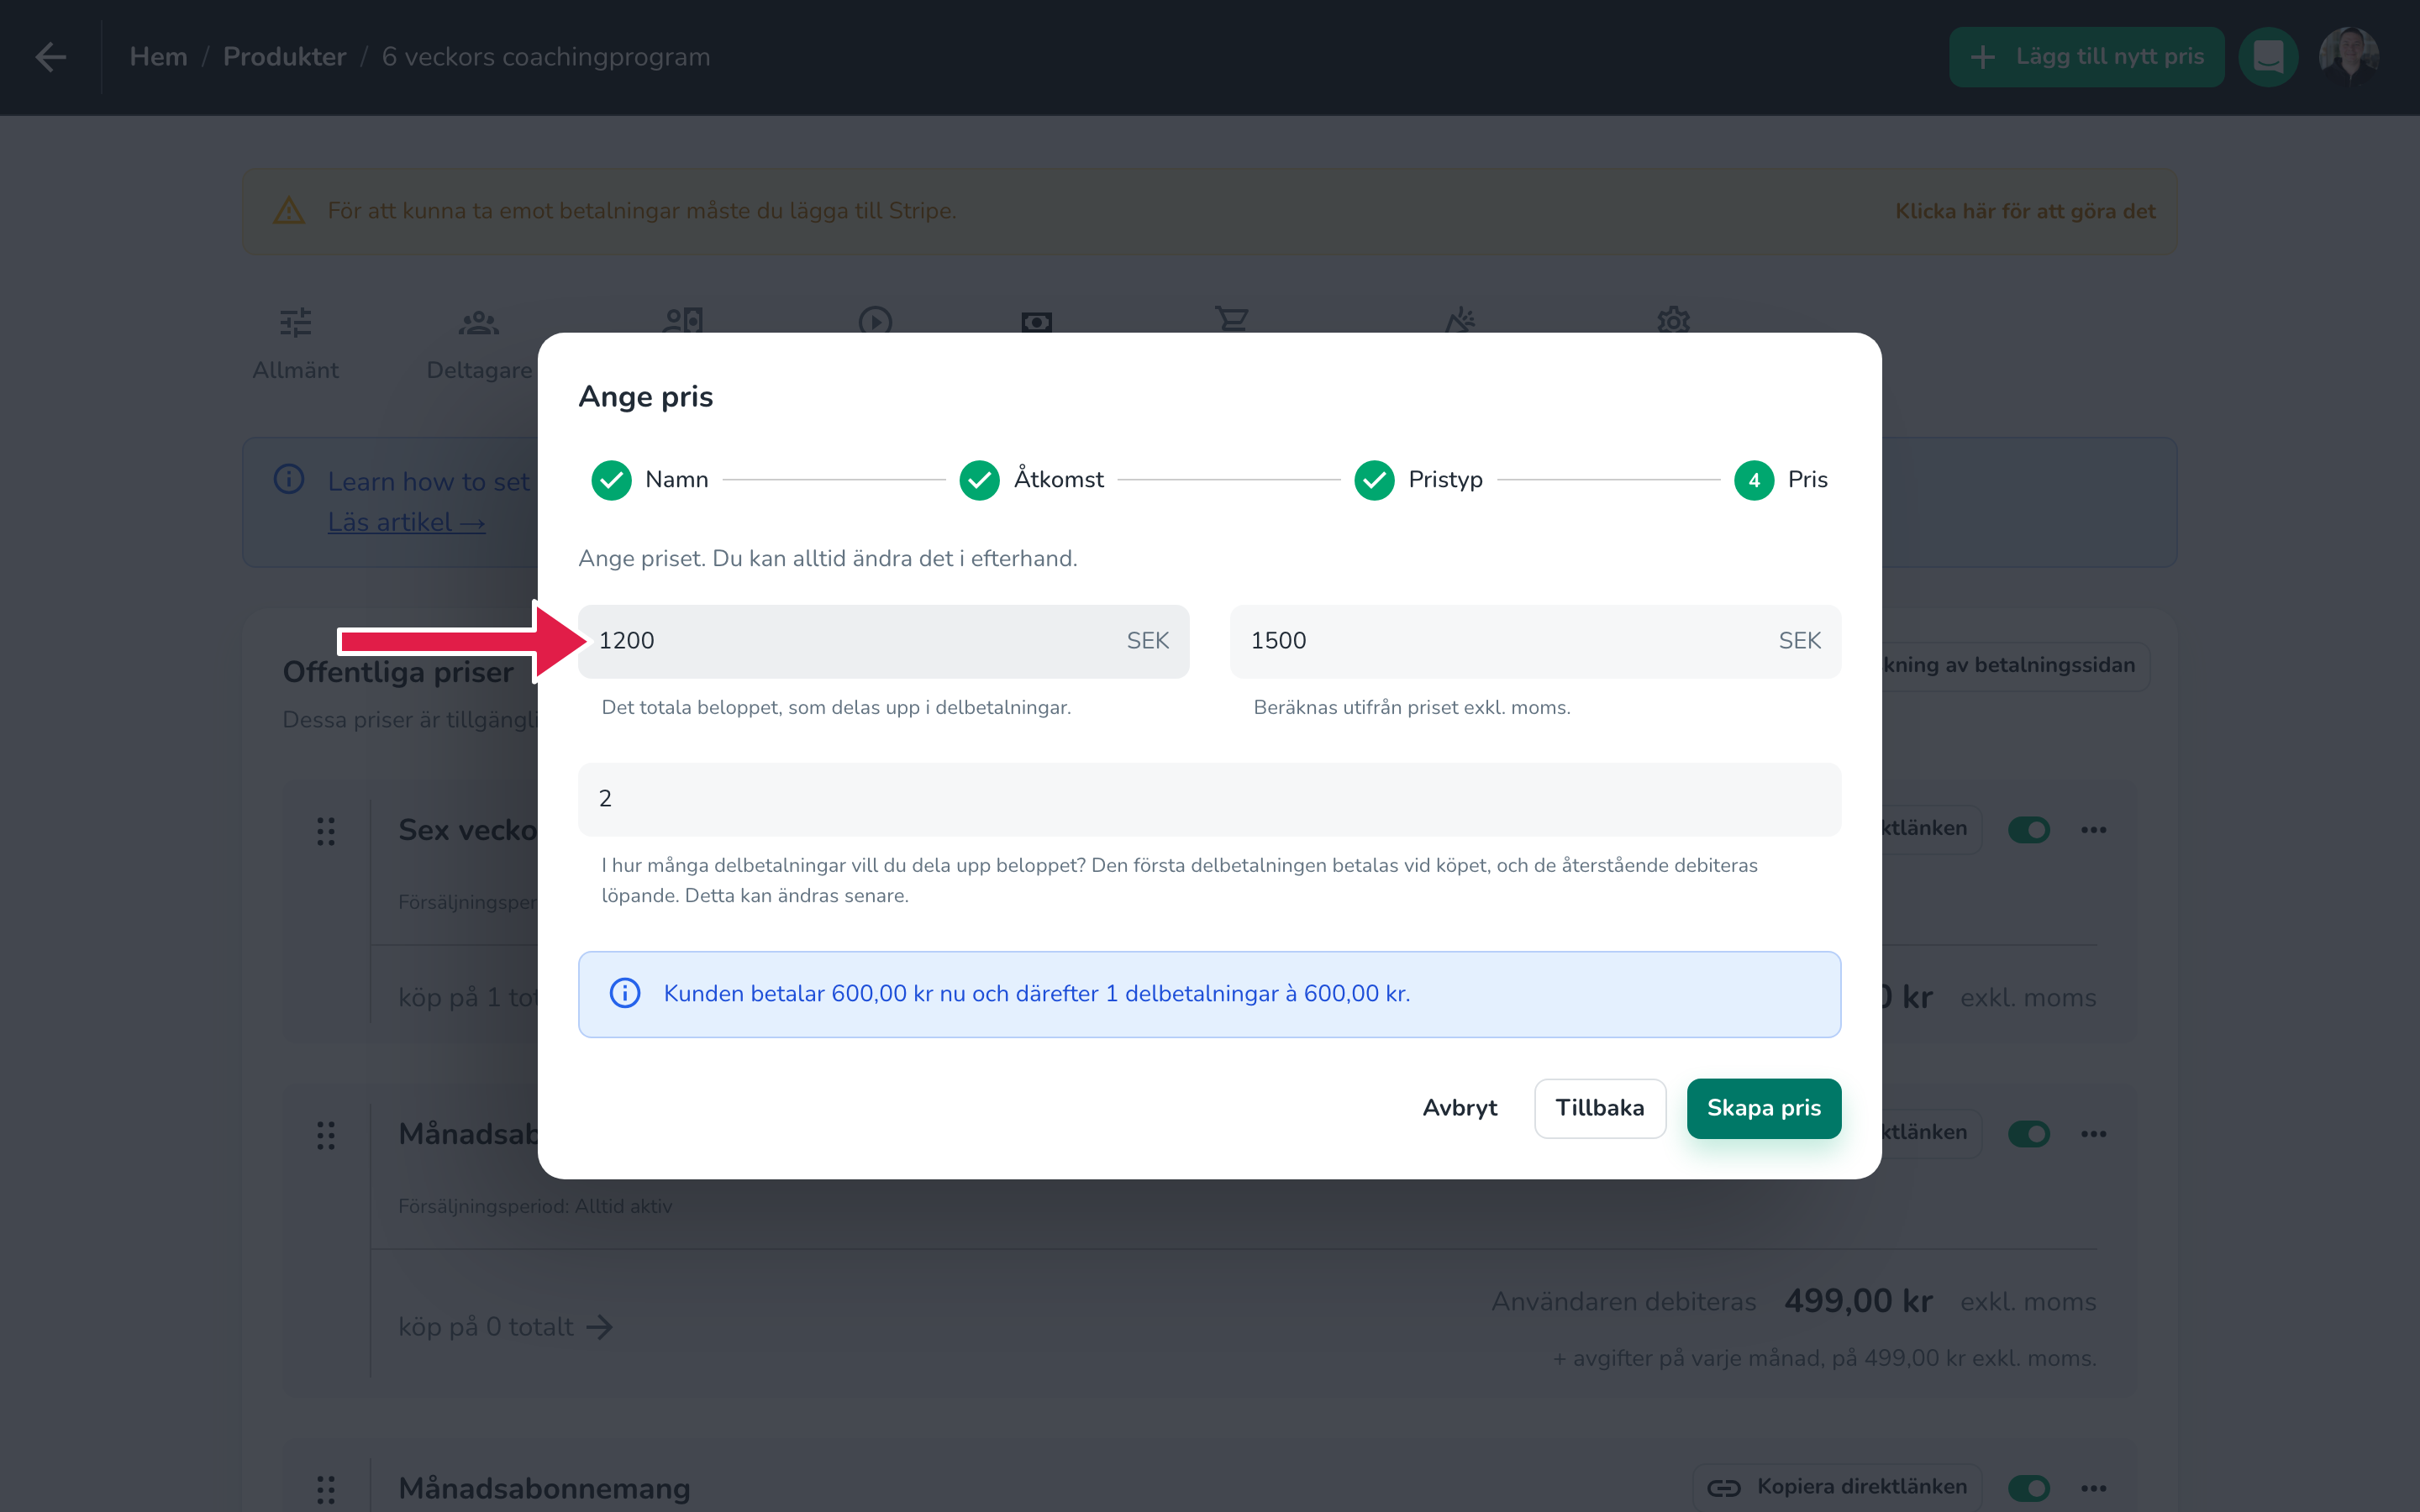Open the chat support bubble icon
2420x1512 pixels.
pyautogui.click(x=2268, y=57)
